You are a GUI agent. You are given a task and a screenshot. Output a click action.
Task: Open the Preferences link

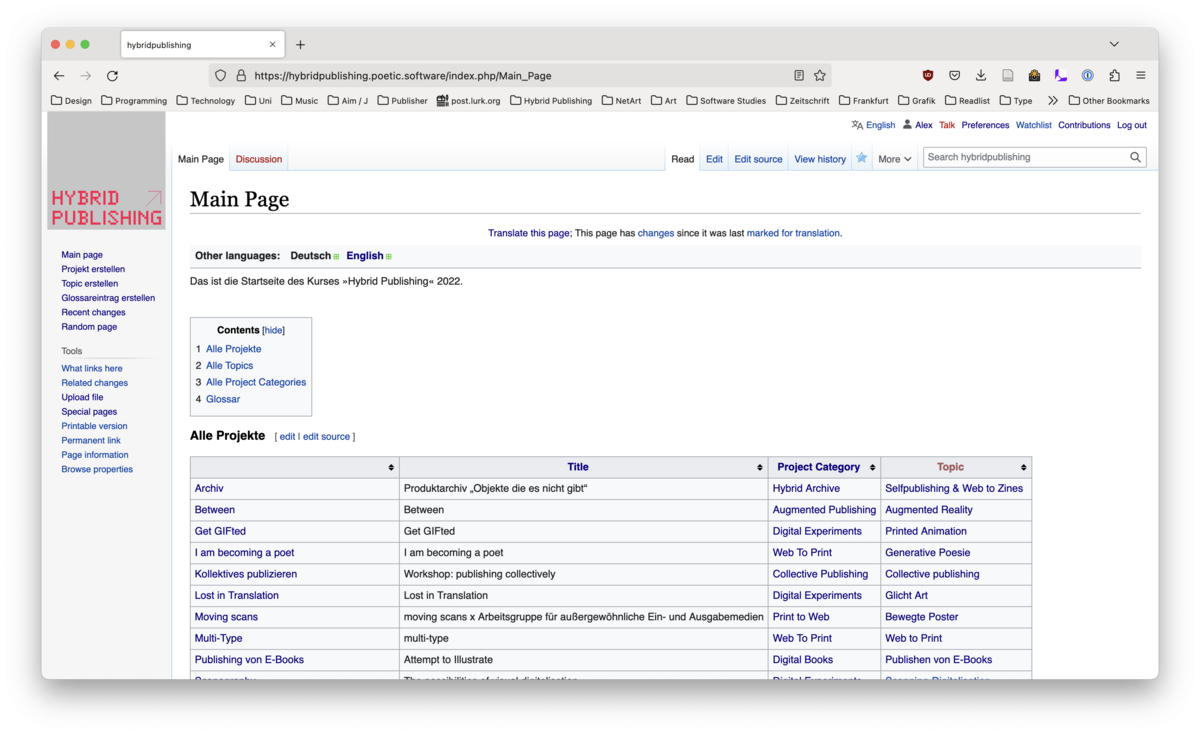(x=985, y=125)
